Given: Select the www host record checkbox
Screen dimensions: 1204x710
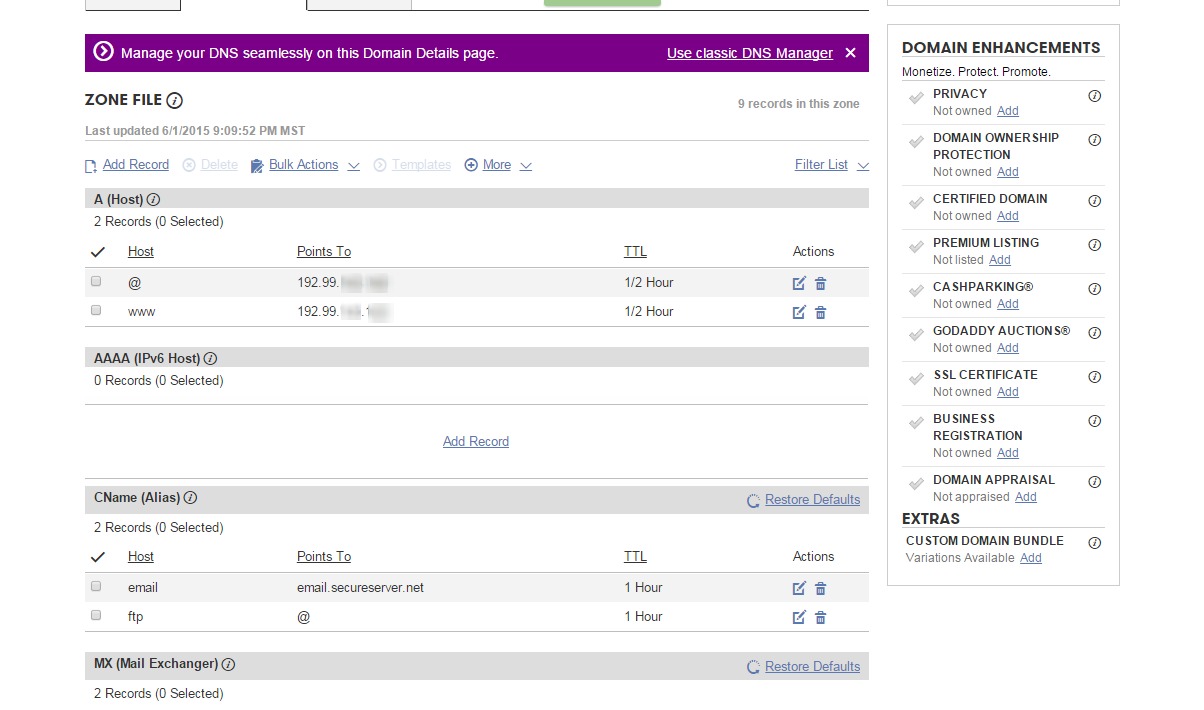Looking at the screenshot, I should pyautogui.click(x=96, y=311).
